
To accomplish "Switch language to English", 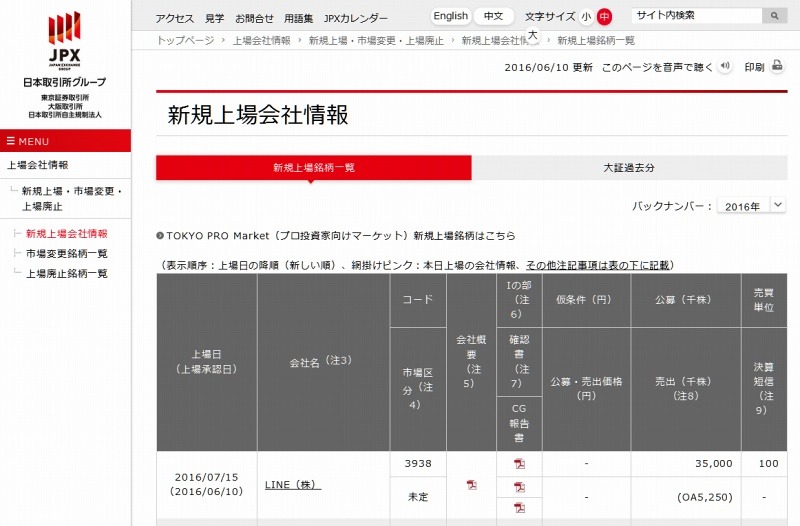I will (x=451, y=16).
